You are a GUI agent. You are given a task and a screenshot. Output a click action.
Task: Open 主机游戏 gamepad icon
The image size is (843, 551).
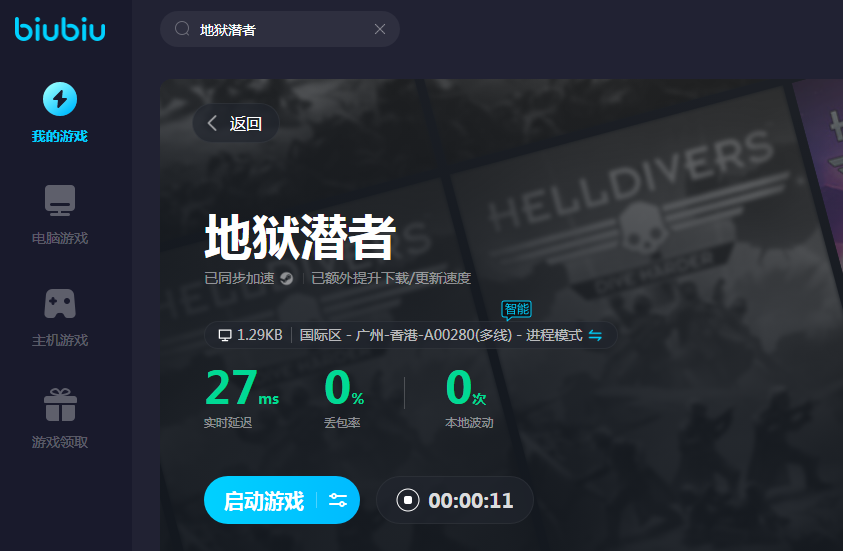(x=60, y=304)
